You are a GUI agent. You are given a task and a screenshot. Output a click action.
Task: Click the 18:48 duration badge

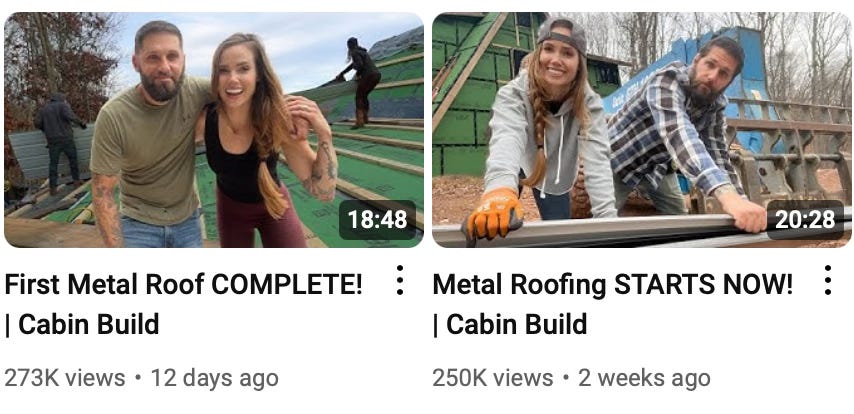tap(377, 220)
